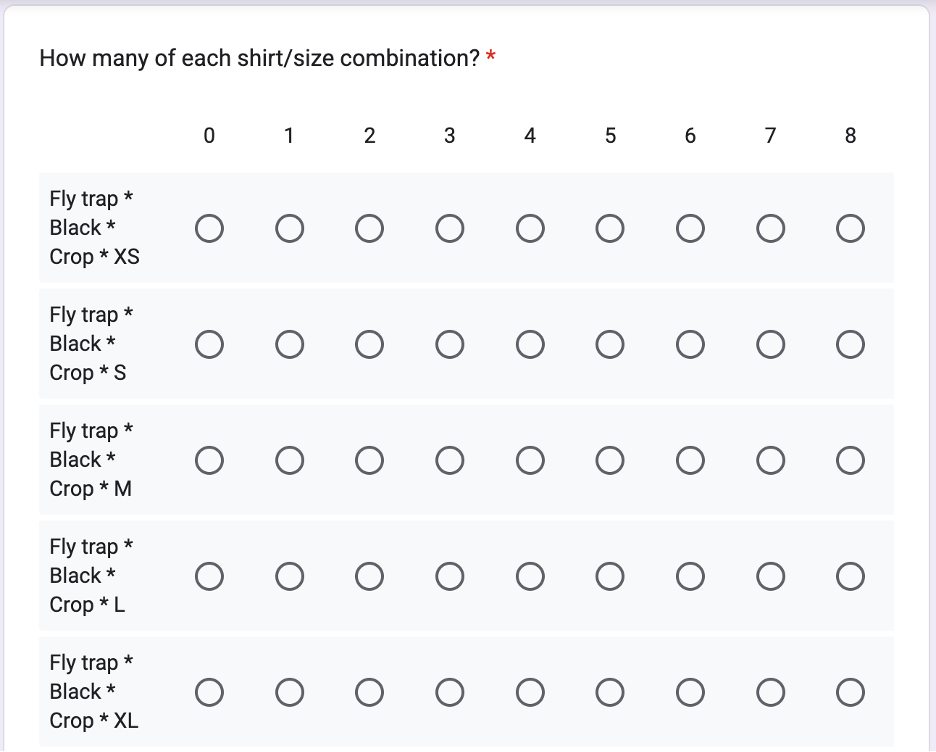Viewport: 936px width, 752px height.
Task: Choose 6 for Fly trap Black Crop M
Action: pos(690,461)
